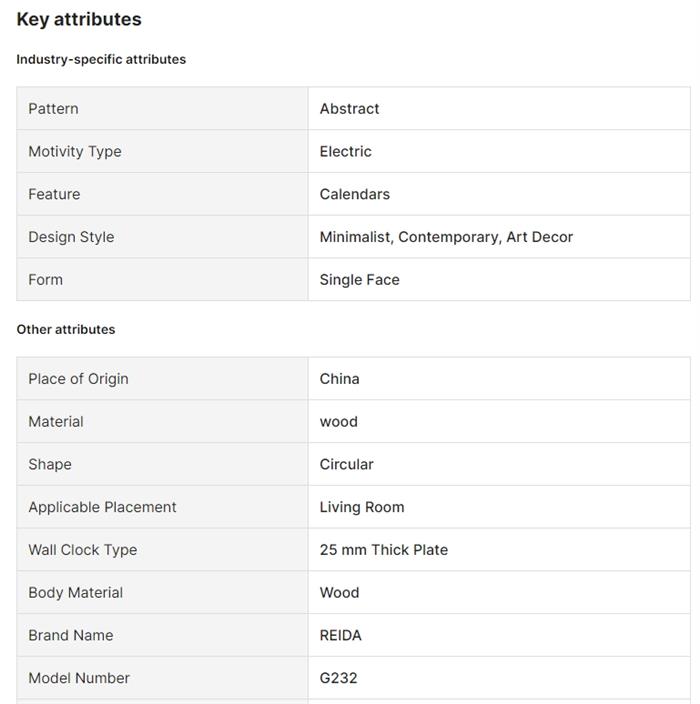Click the Living Room value
The image size is (700, 704).
[362, 507]
